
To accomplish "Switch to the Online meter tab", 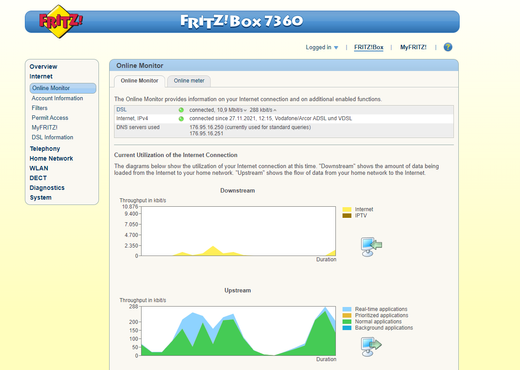I will (x=189, y=81).
